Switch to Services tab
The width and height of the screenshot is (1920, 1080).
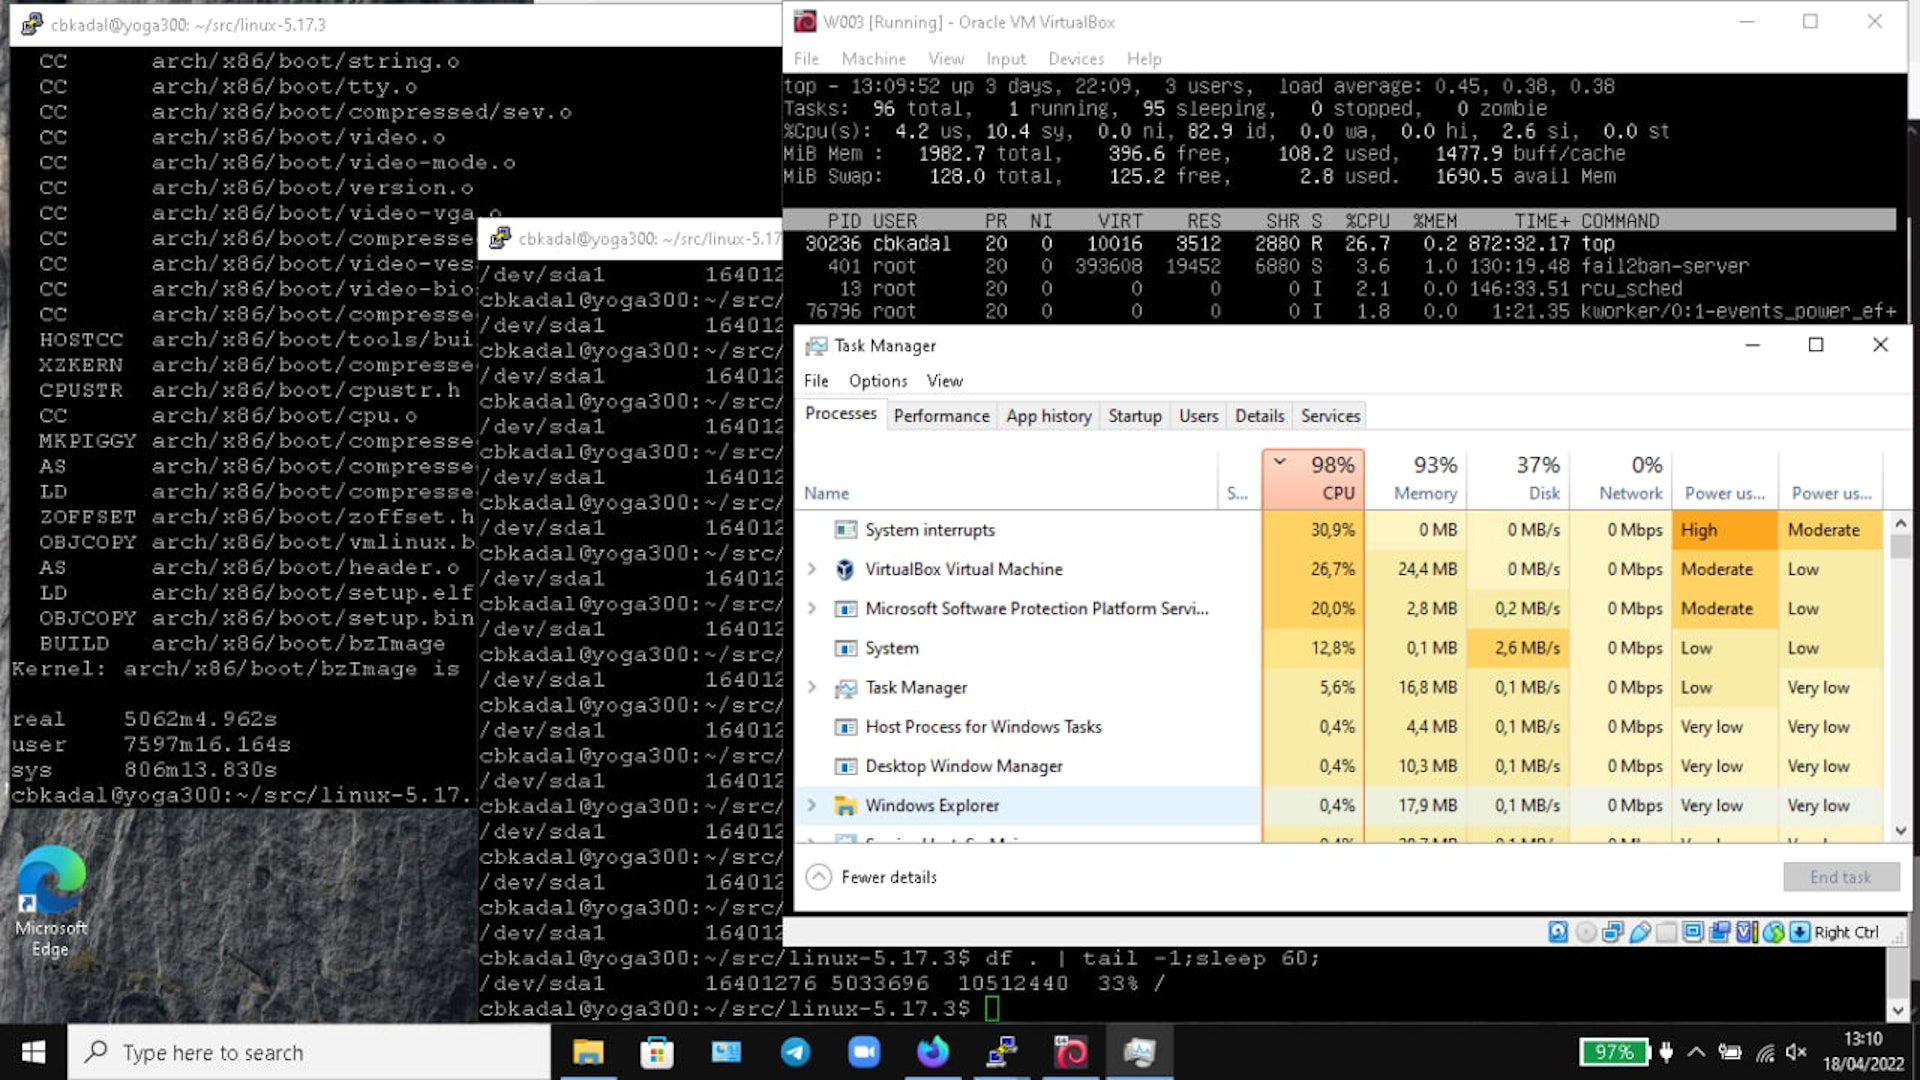point(1330,416)
